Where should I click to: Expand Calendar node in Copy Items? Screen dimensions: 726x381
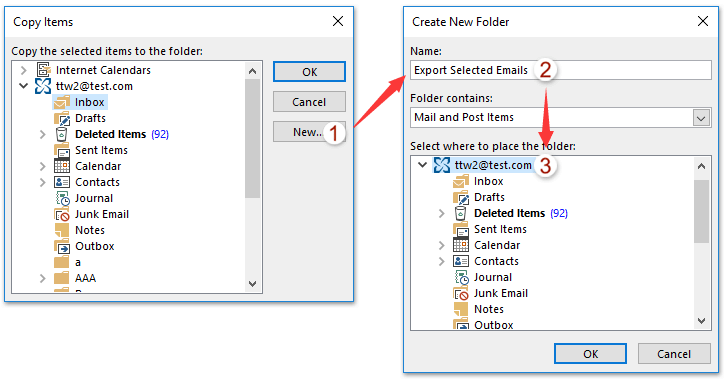pos(43,166)
